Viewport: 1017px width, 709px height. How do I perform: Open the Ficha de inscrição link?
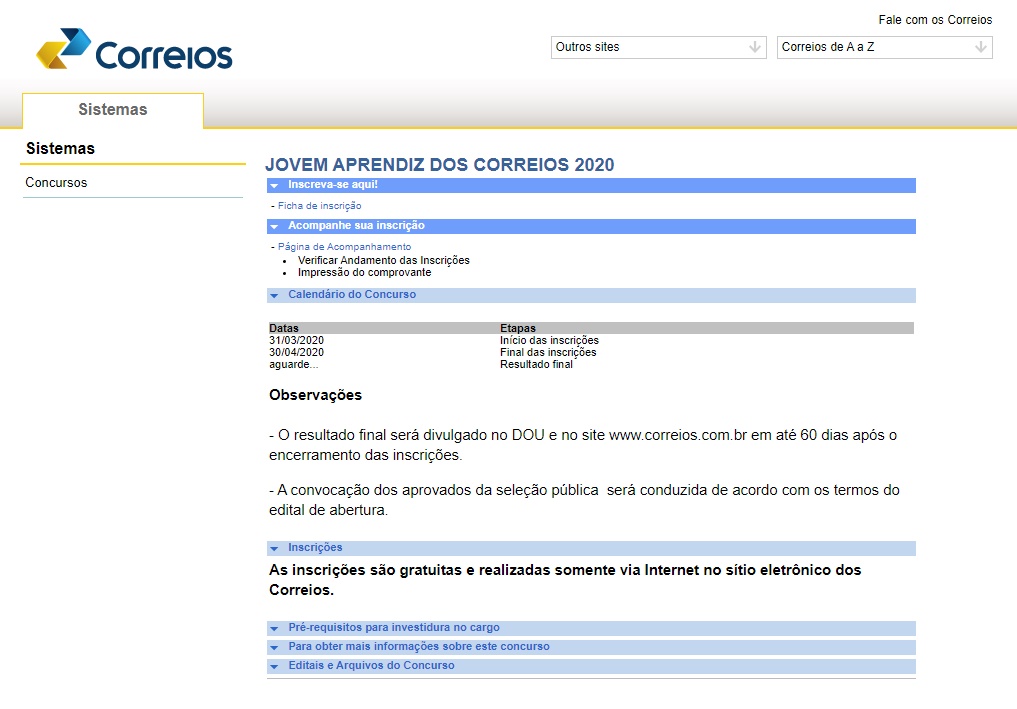tap(320, 206)
